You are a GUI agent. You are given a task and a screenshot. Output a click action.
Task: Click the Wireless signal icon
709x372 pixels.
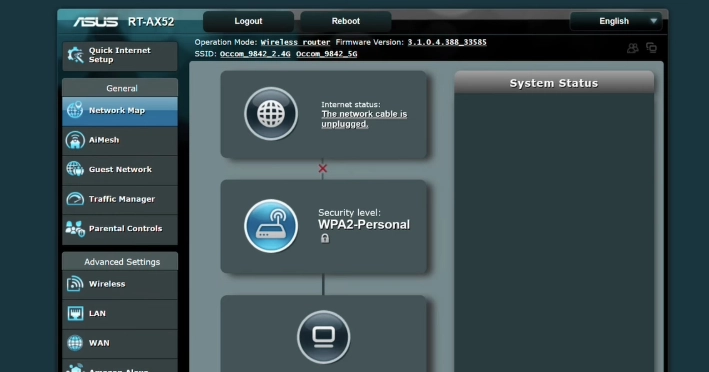[x=75, y=284]
